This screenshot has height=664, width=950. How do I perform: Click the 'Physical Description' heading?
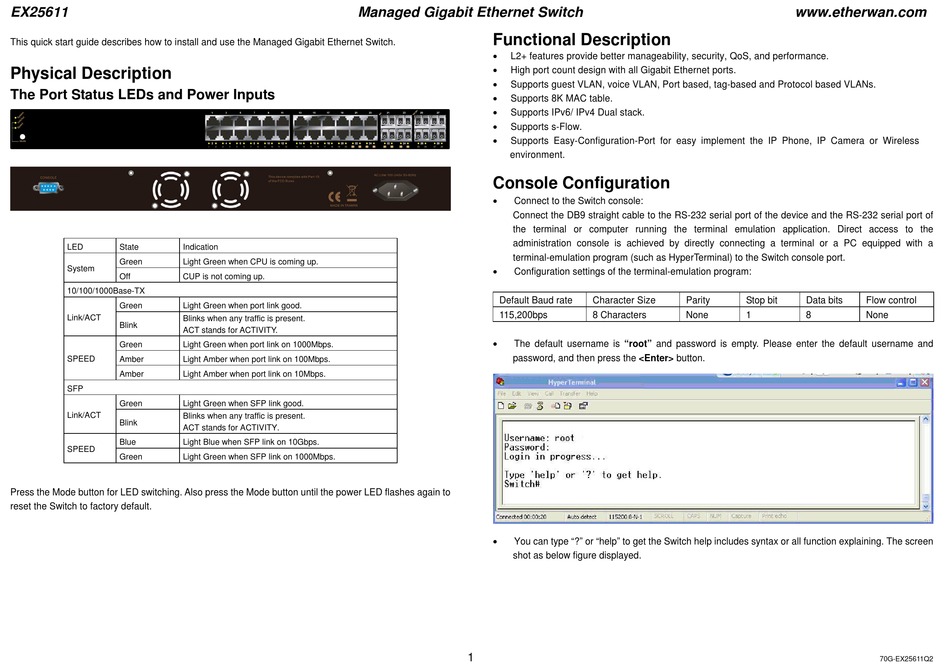91,73
